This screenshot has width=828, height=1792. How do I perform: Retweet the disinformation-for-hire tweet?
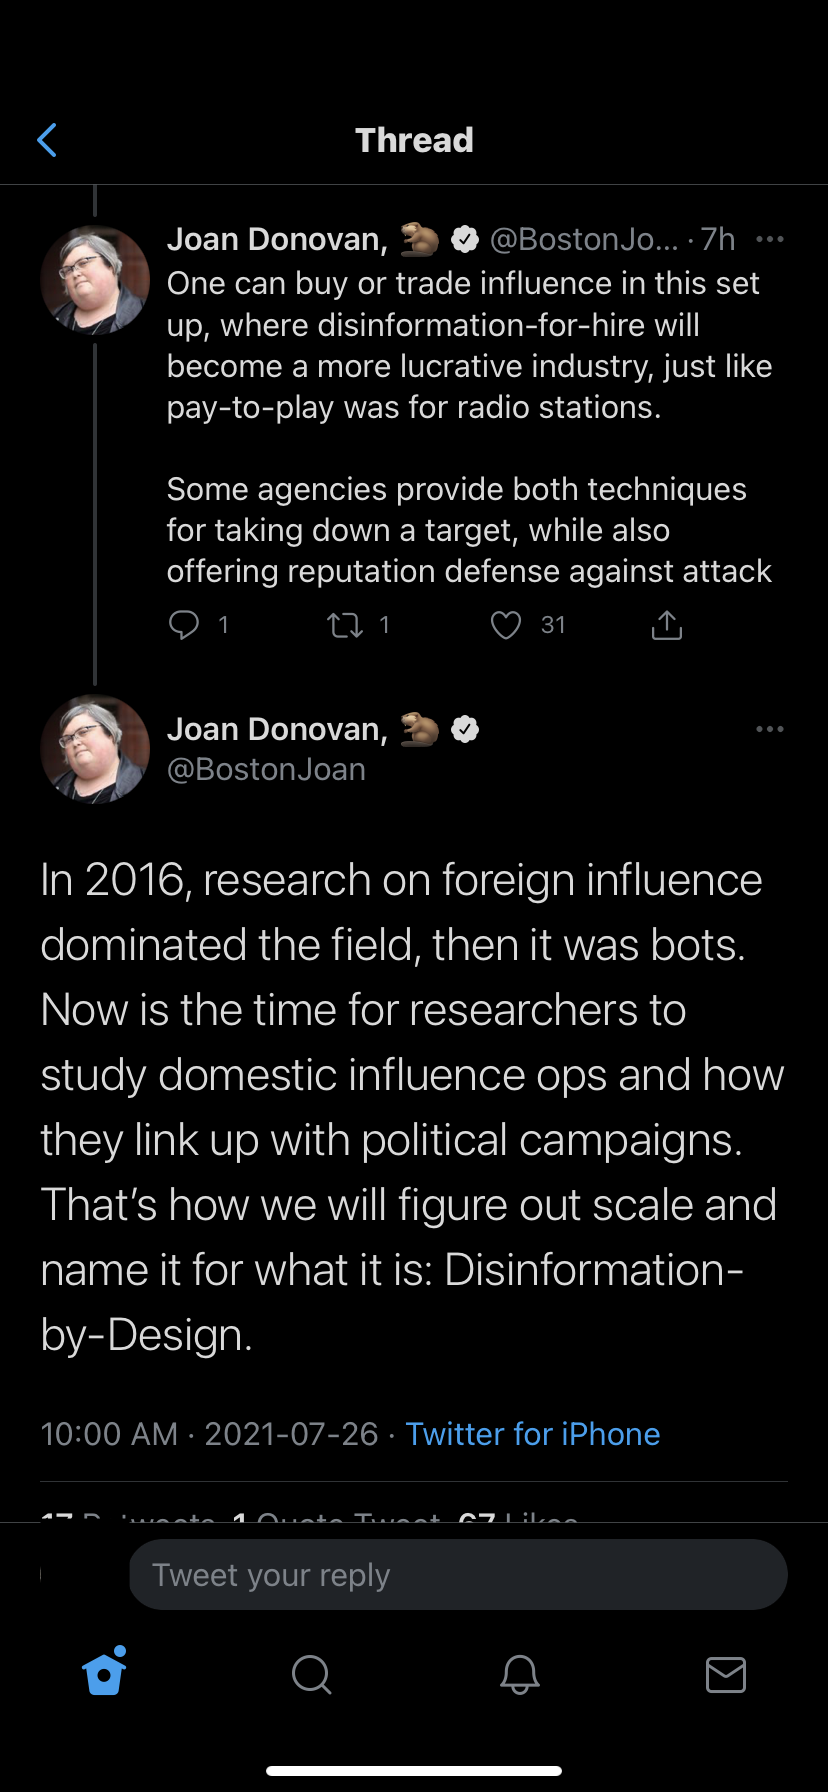[345, 626]
